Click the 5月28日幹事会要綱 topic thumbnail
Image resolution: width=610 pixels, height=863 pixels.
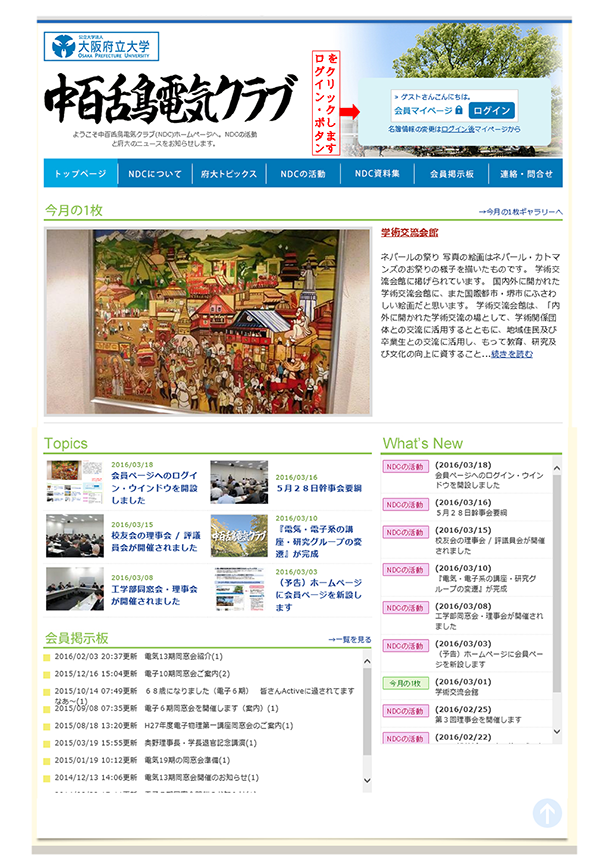239,481
